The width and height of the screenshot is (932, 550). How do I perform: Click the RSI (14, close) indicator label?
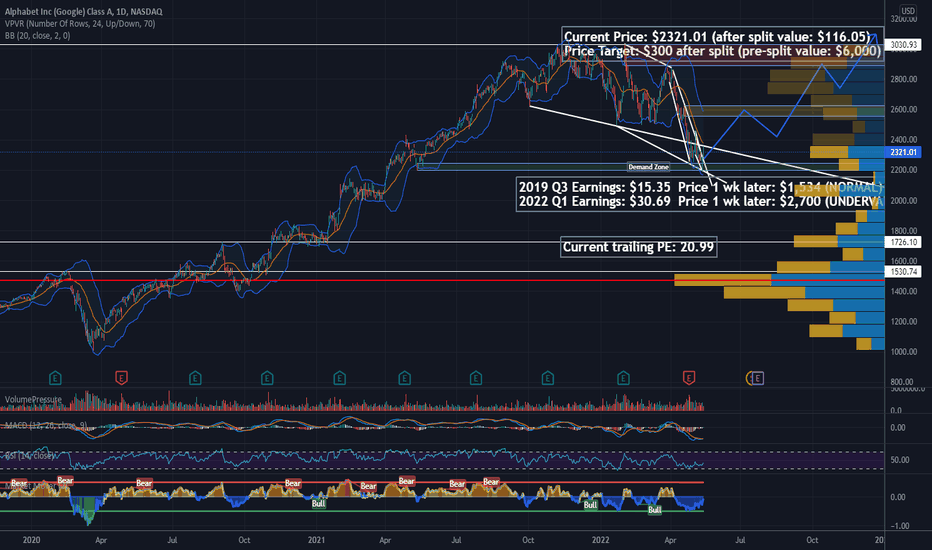click(x=30, y=455)
